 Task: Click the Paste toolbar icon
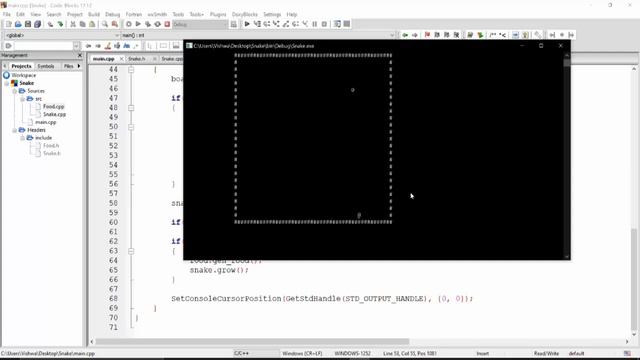pos(92,24)
